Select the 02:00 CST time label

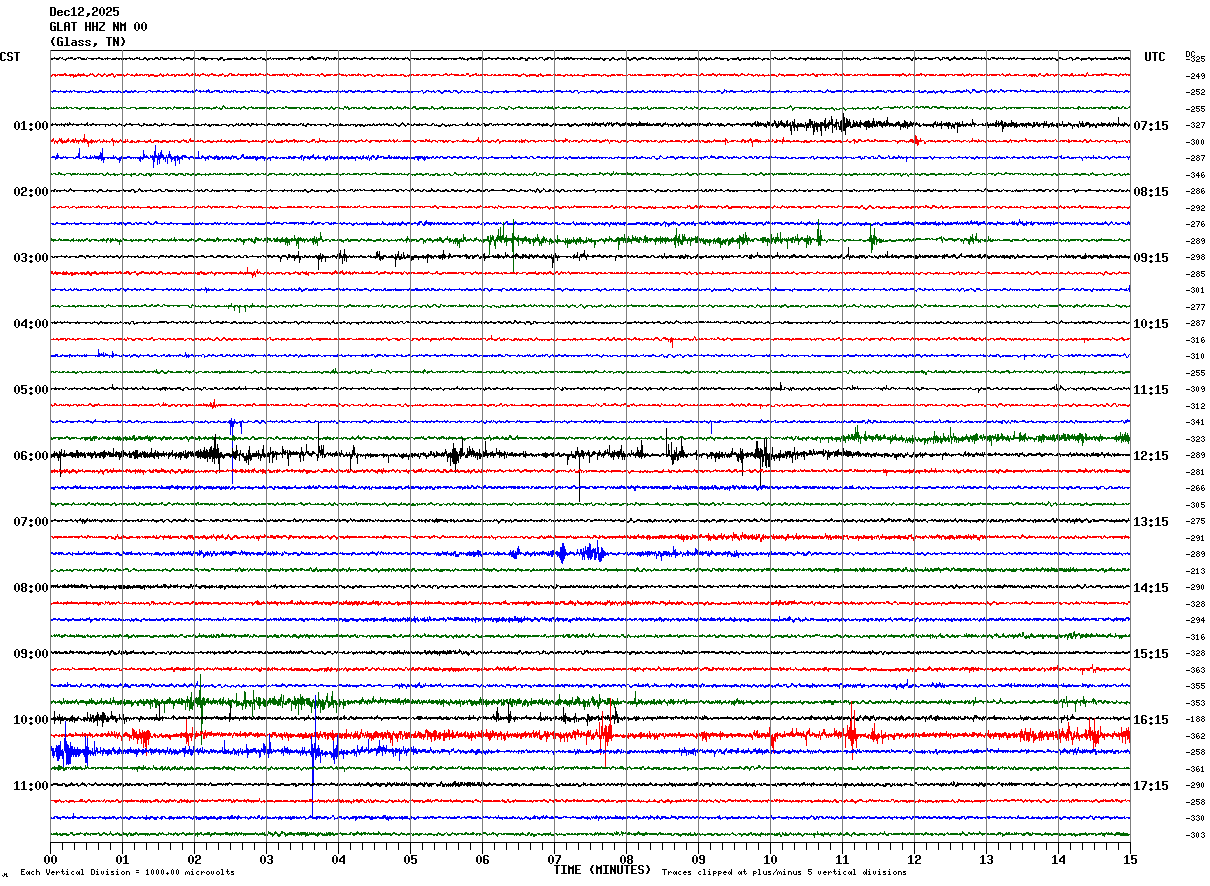coord(31,192)
